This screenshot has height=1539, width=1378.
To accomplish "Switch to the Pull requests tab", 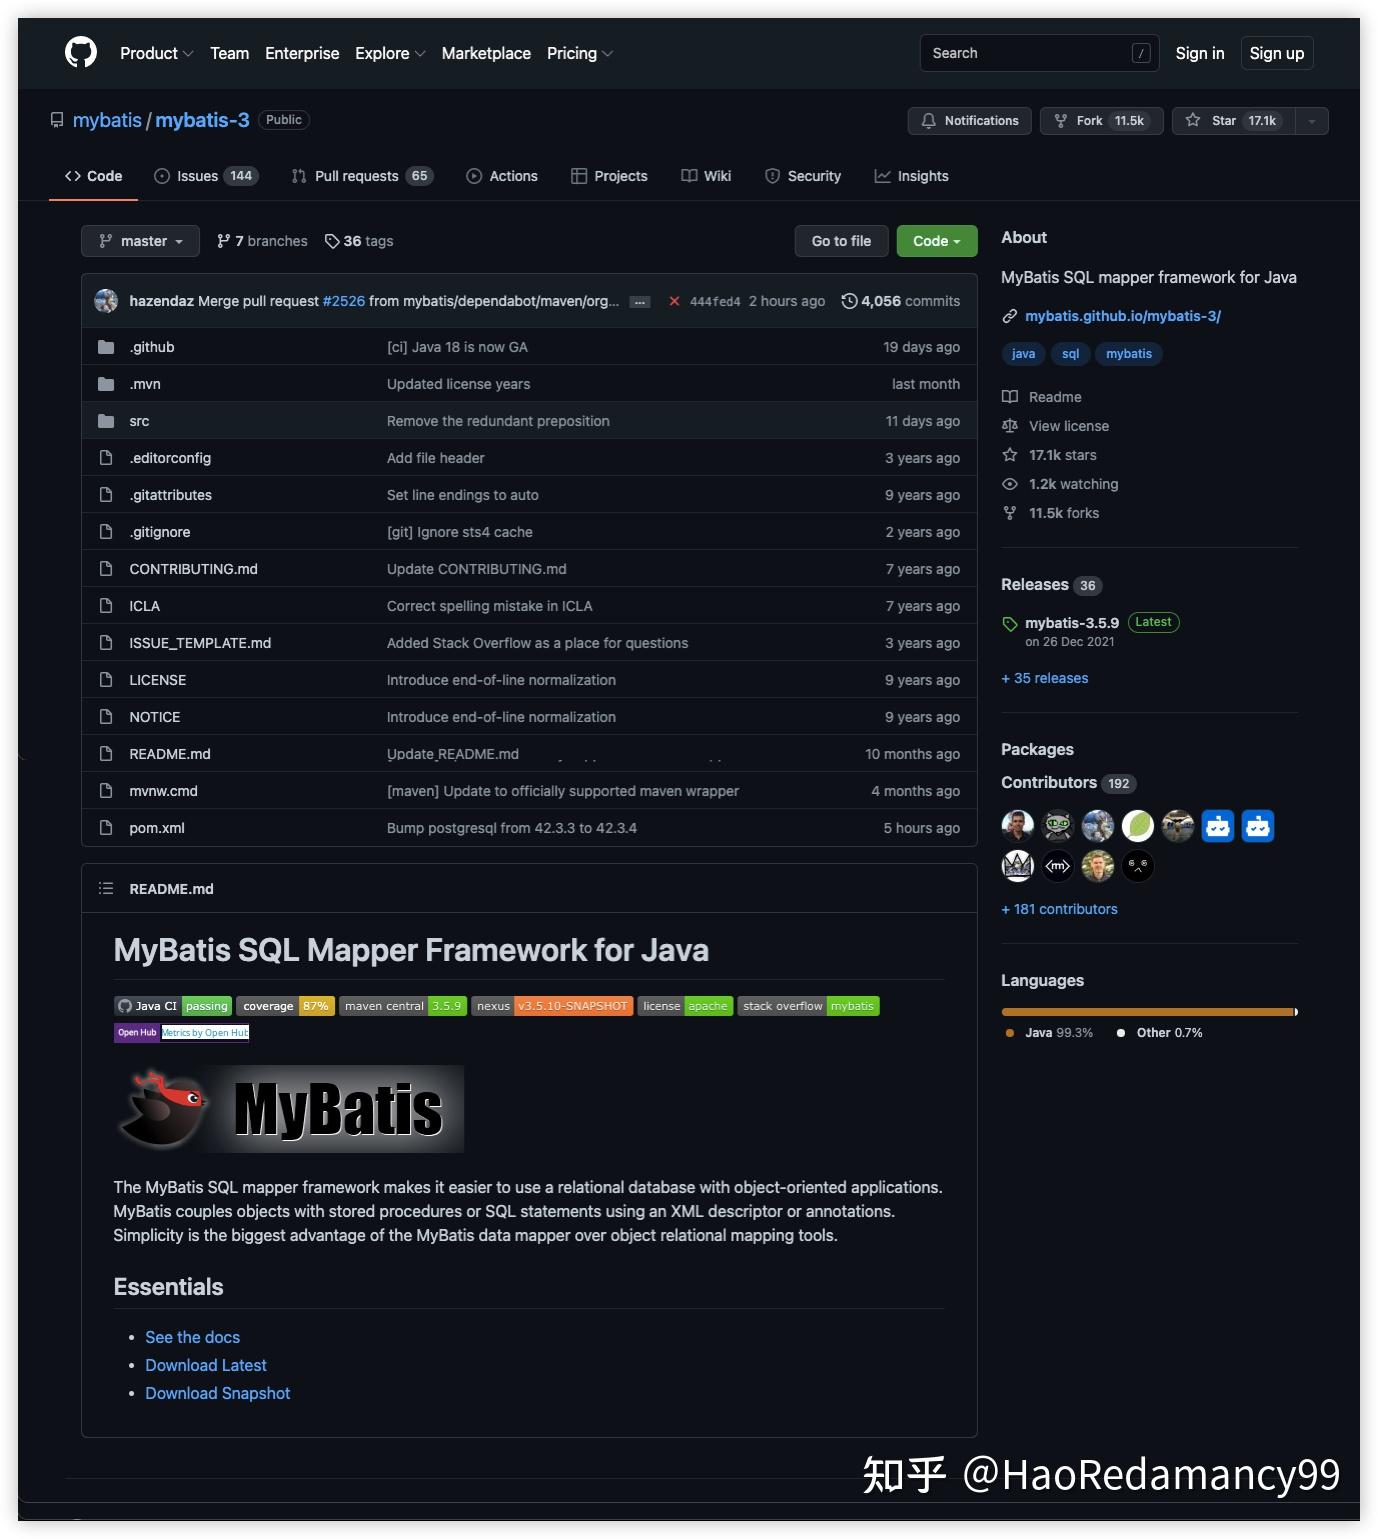I will [362, 176].
